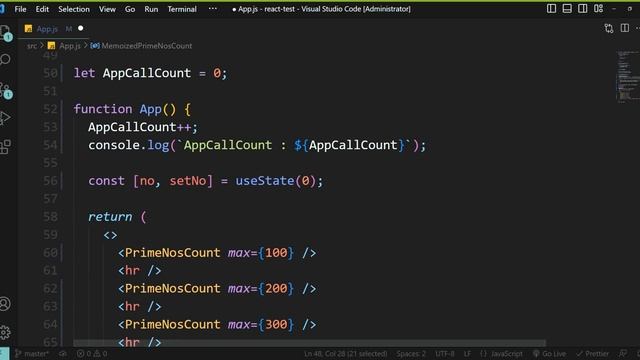Click the horizontal editor scrollbar
Viewport: 640px width, 360px height.
coord(309,343)
